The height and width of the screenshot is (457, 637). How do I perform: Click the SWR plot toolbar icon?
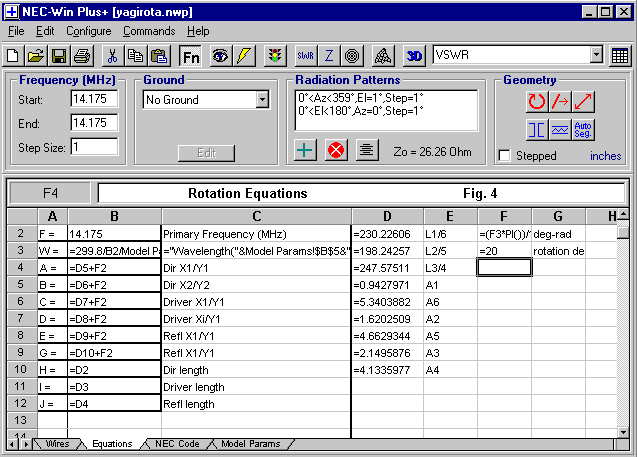coord(307,56)
